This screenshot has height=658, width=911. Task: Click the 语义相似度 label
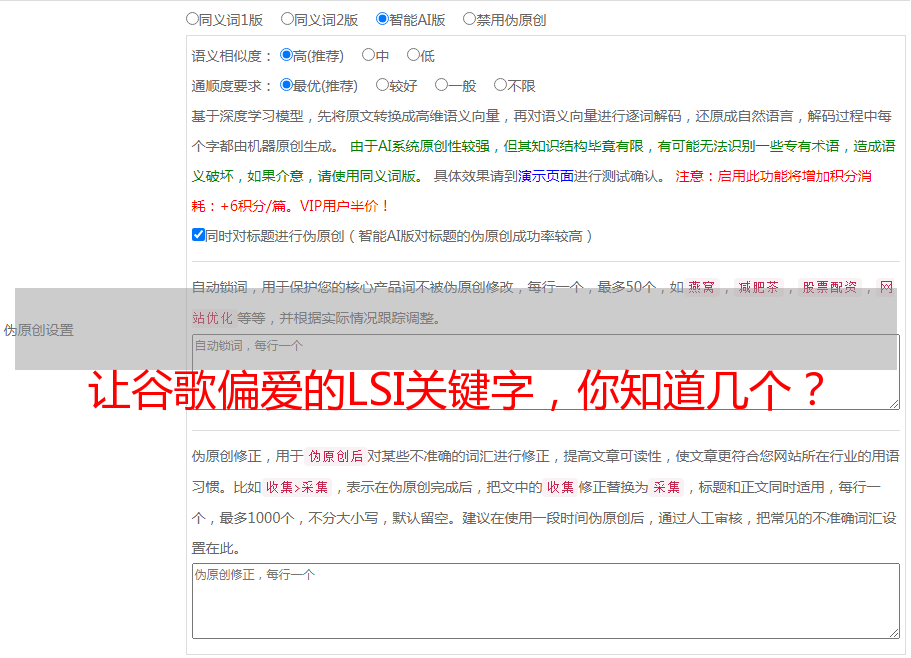[232, 56]
